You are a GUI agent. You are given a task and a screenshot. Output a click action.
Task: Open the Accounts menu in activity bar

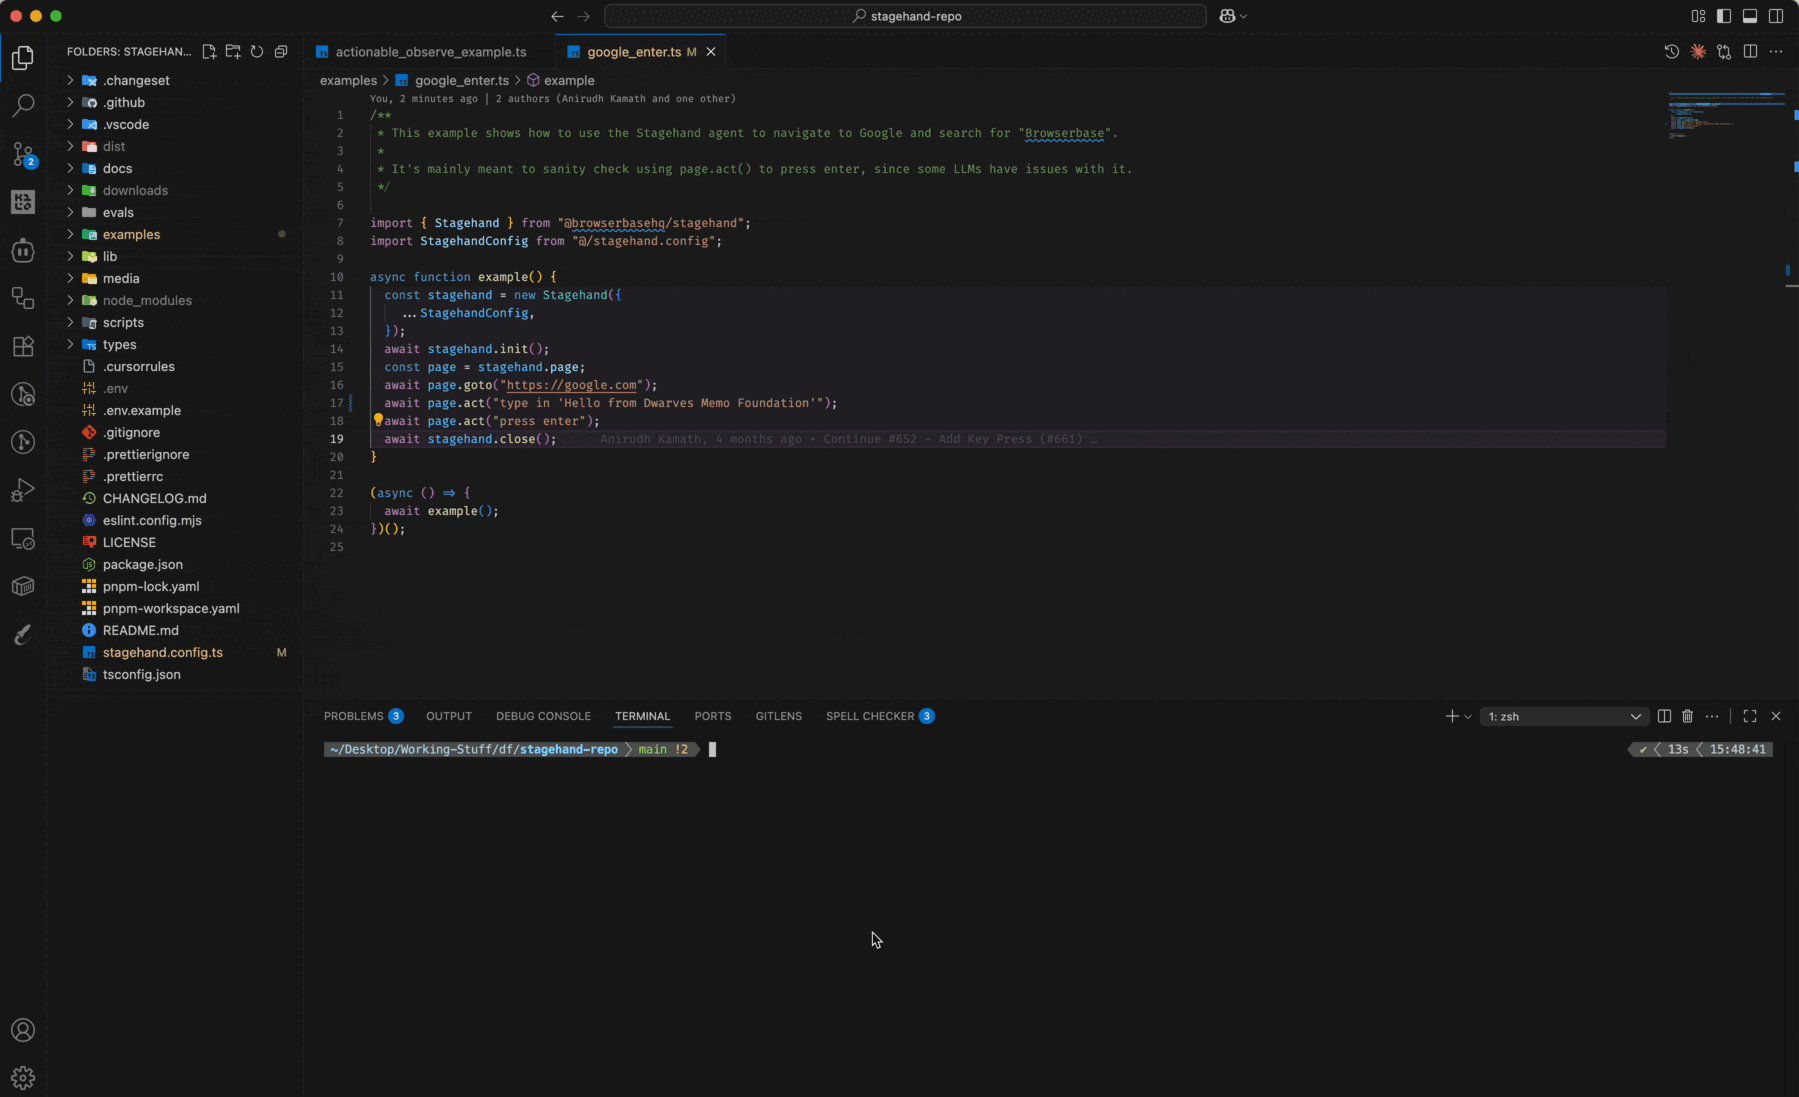coord(23,1030)
